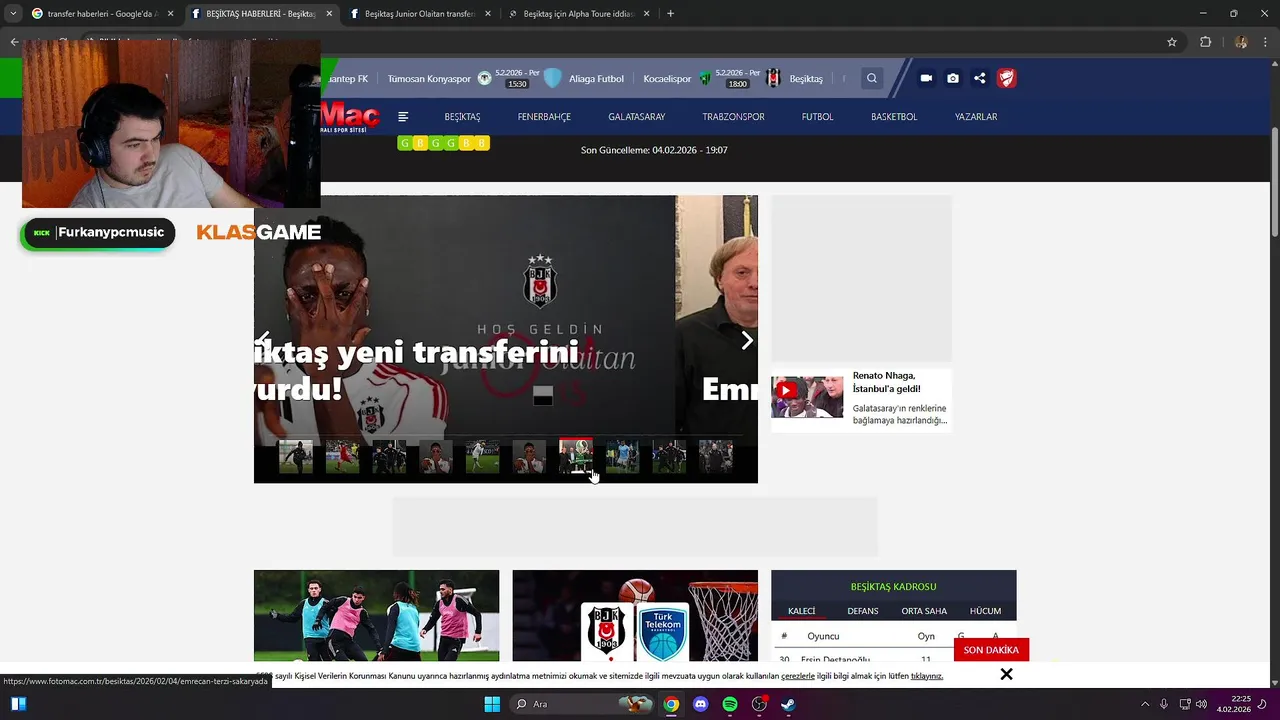Open Discord from the taskbar
1280x720 pixels.
[x=700, y=704]
